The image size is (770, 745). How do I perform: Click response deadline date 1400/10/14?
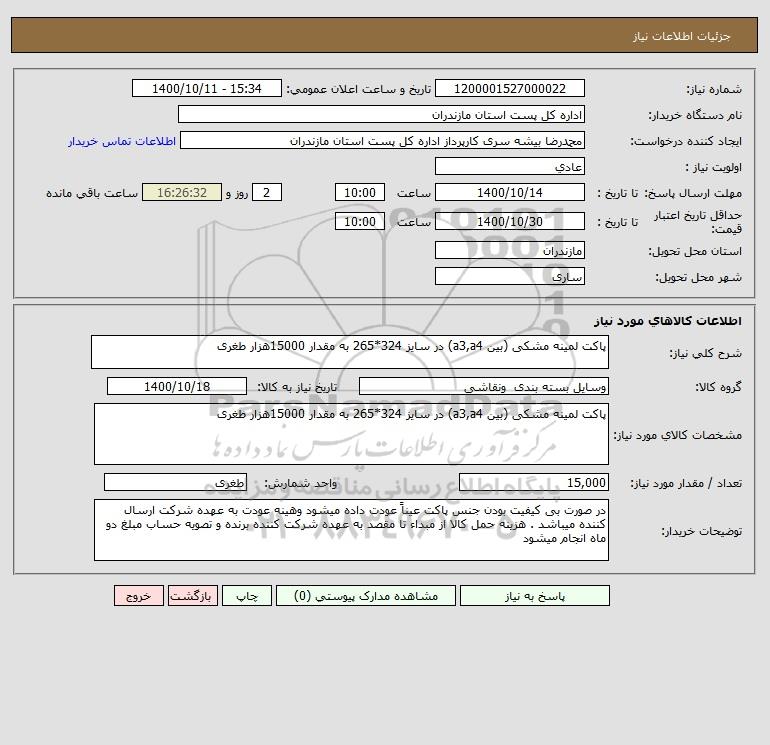tap(510, 193)
